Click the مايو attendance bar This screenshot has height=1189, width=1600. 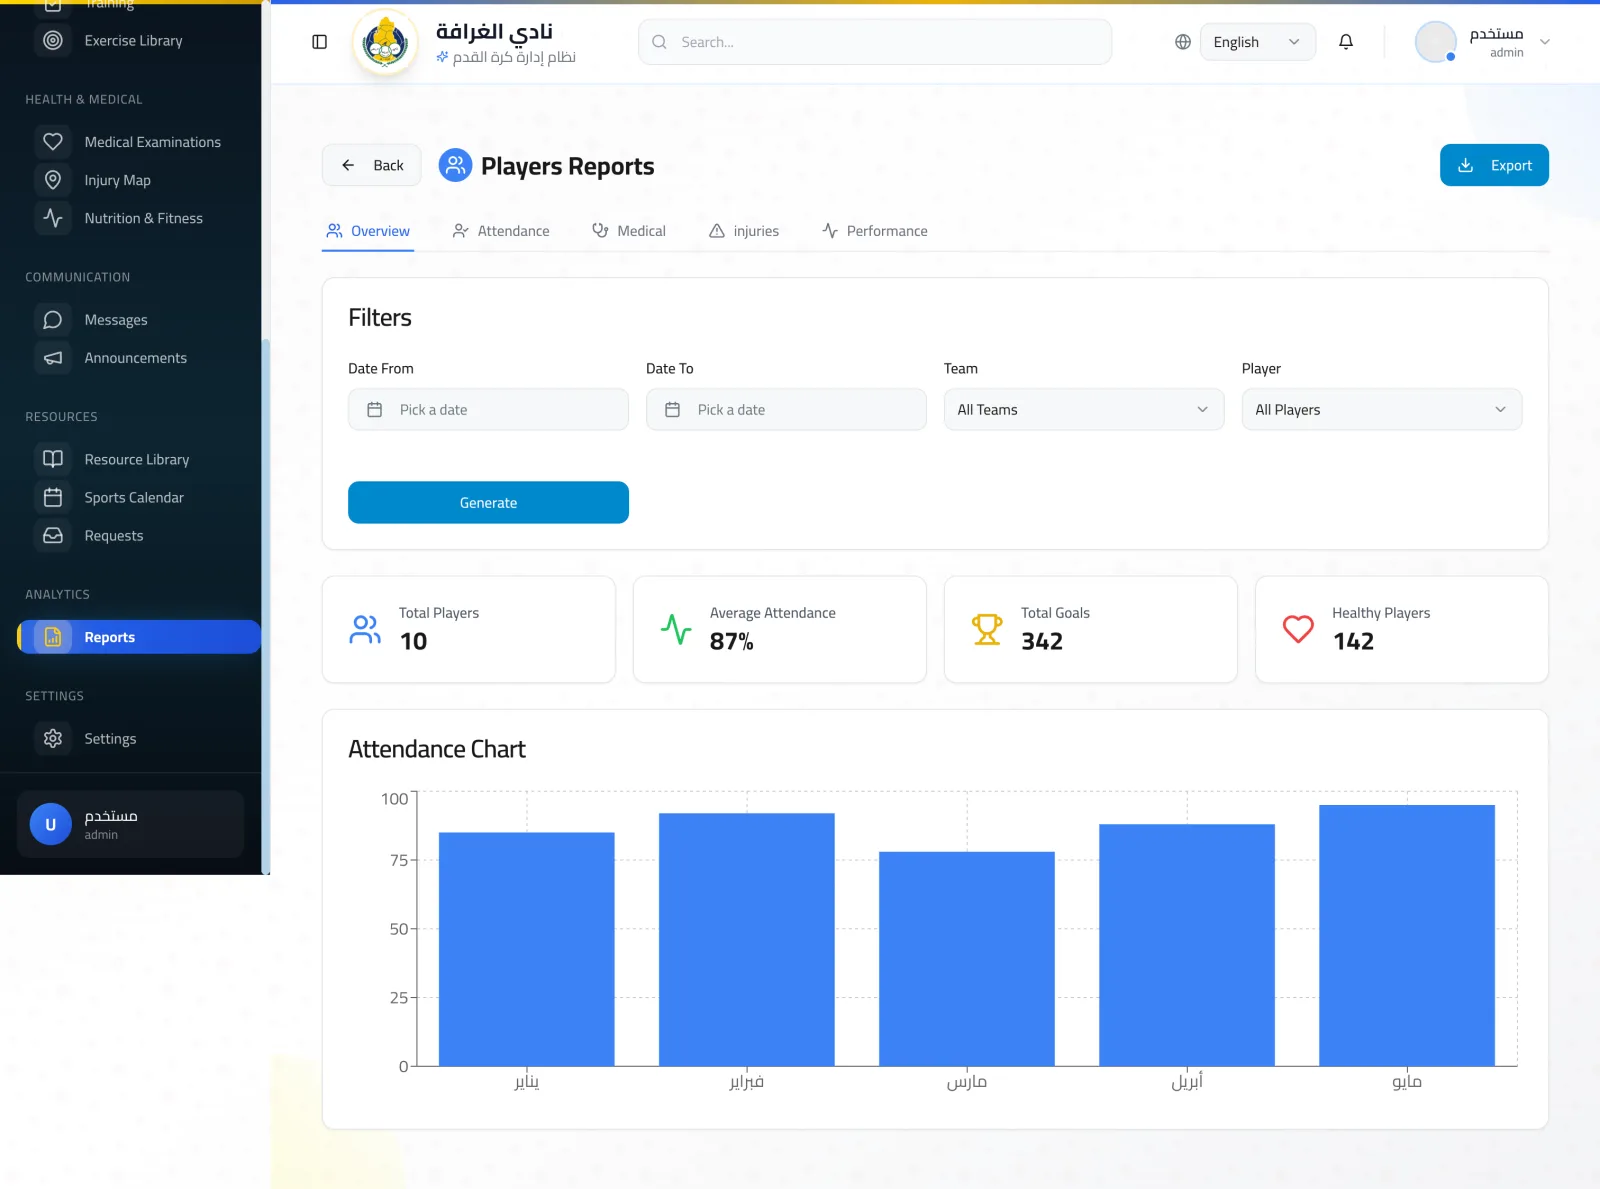[x=1407, y=935]
